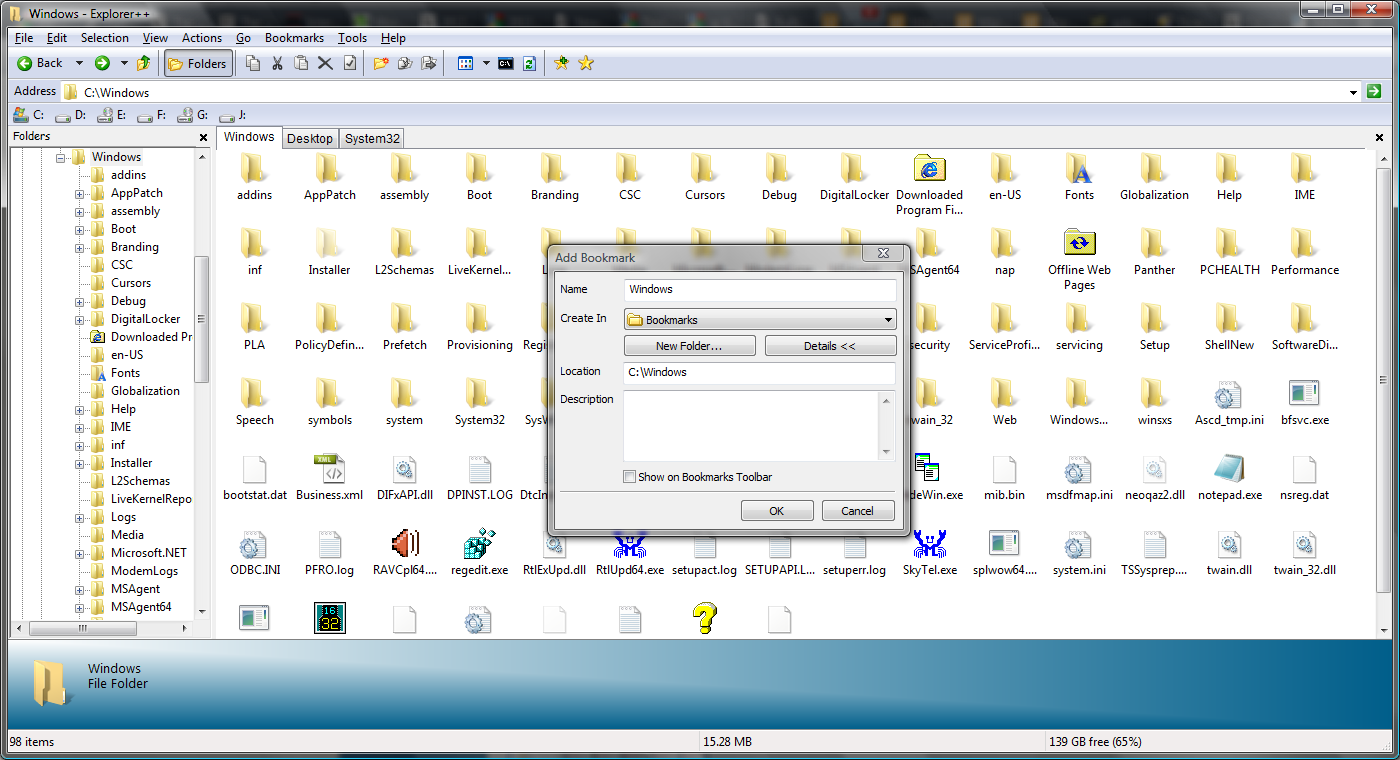
Task: Enable Show on Bookmarks Toolbar checkbox
Action: click(x=629, y=477)
